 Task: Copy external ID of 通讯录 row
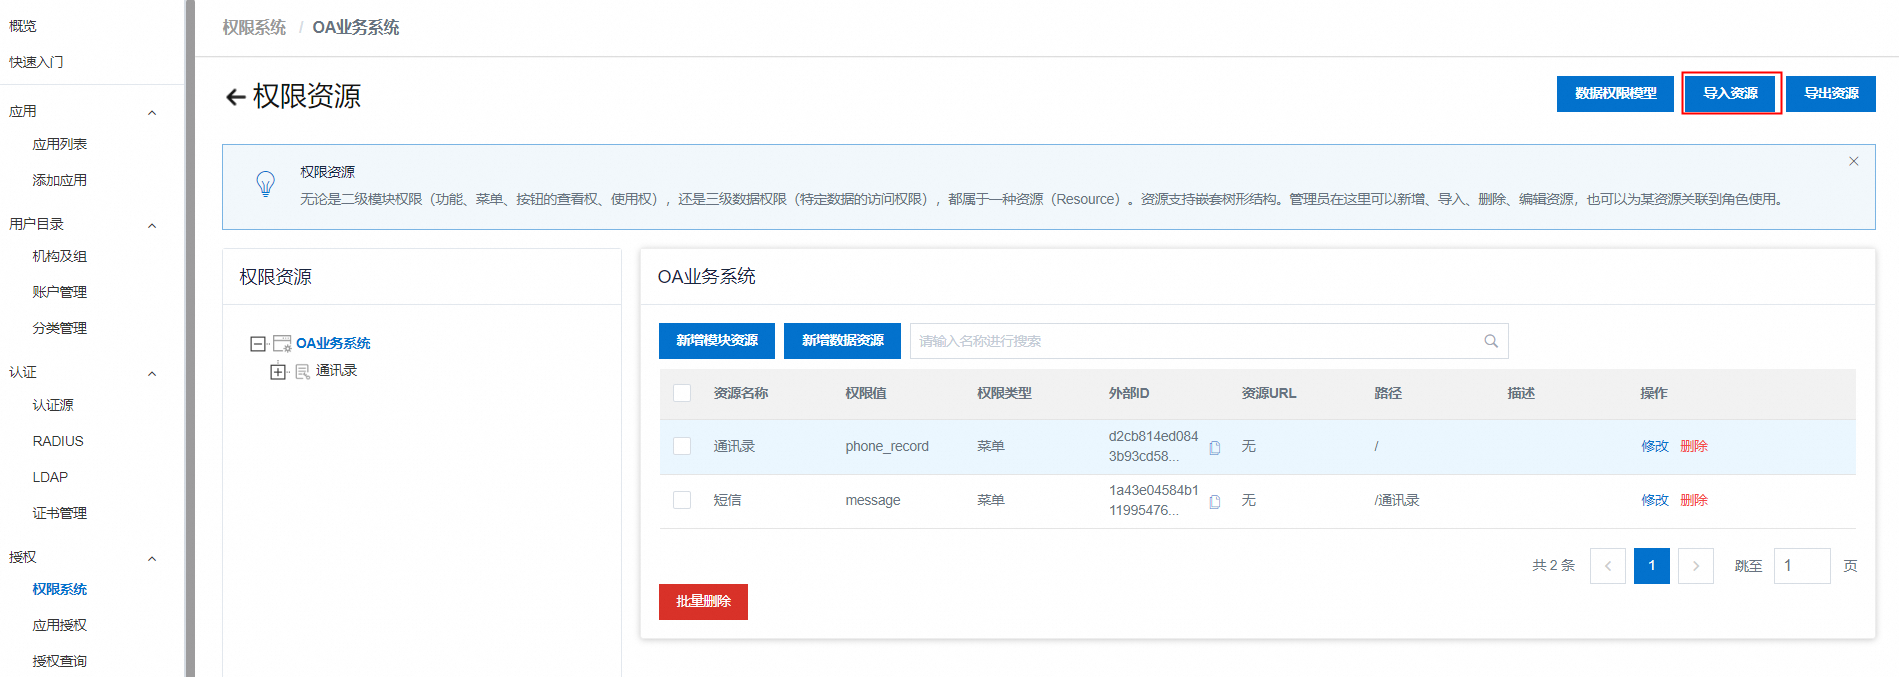coord(1215,448)
